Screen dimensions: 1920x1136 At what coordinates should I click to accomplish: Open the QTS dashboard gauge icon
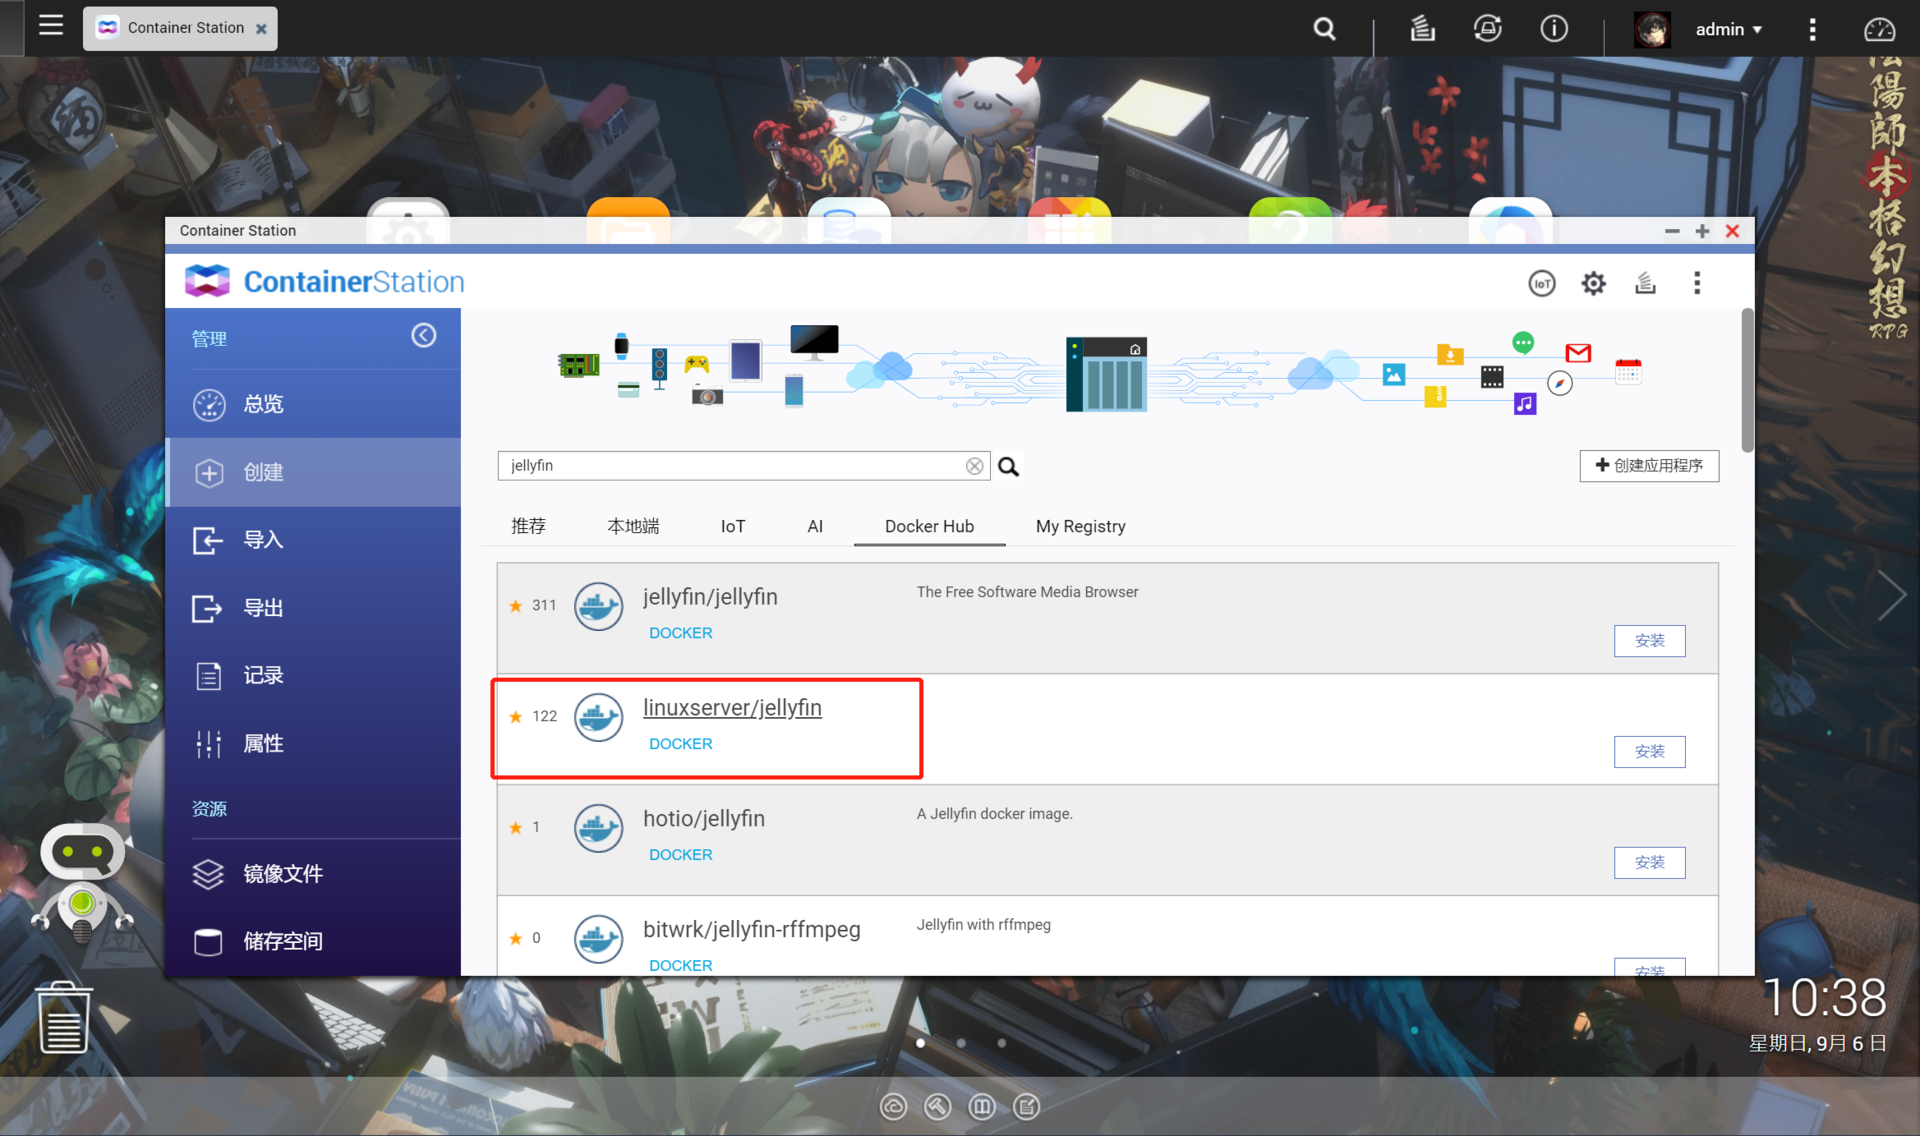[x=1879, y=30]
